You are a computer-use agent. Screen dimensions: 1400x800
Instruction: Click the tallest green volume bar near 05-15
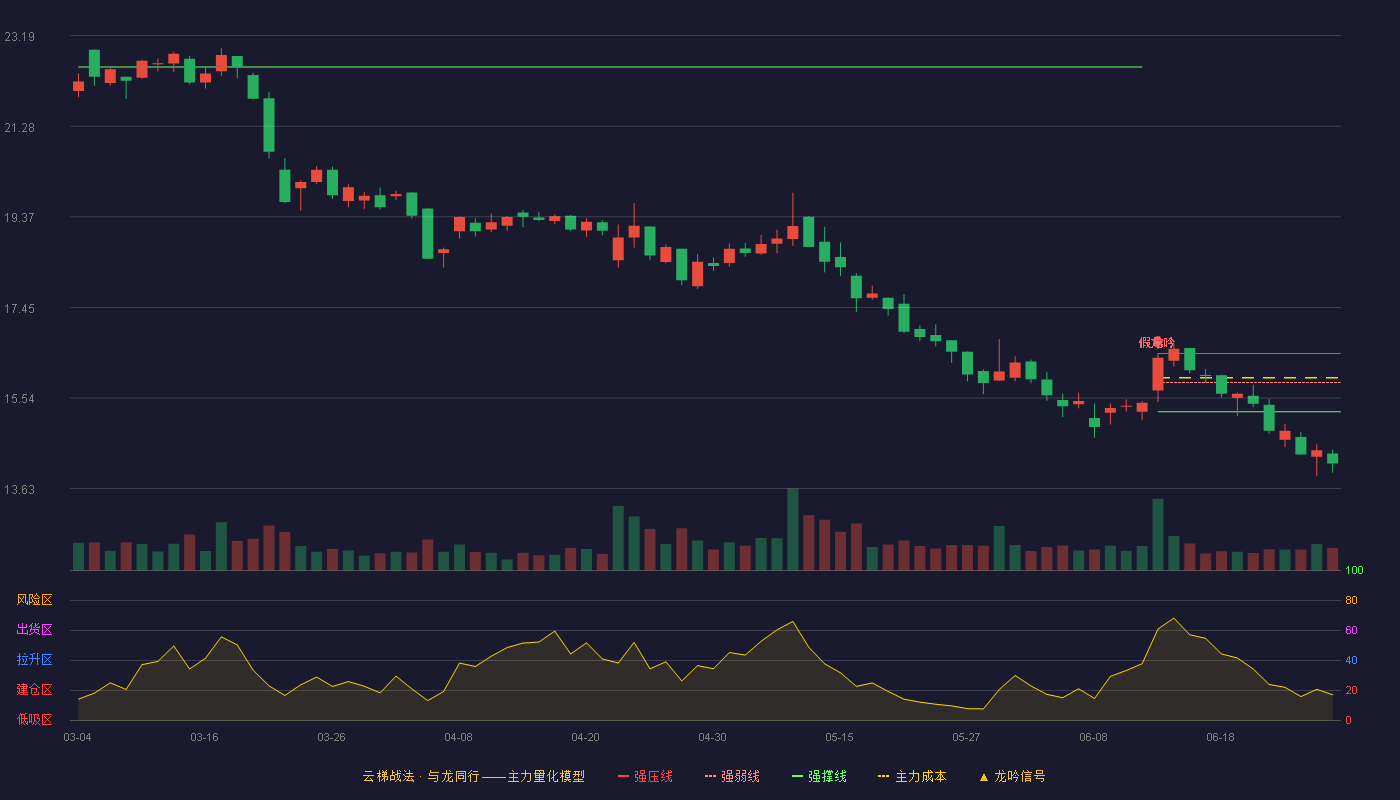click(792, 529)
